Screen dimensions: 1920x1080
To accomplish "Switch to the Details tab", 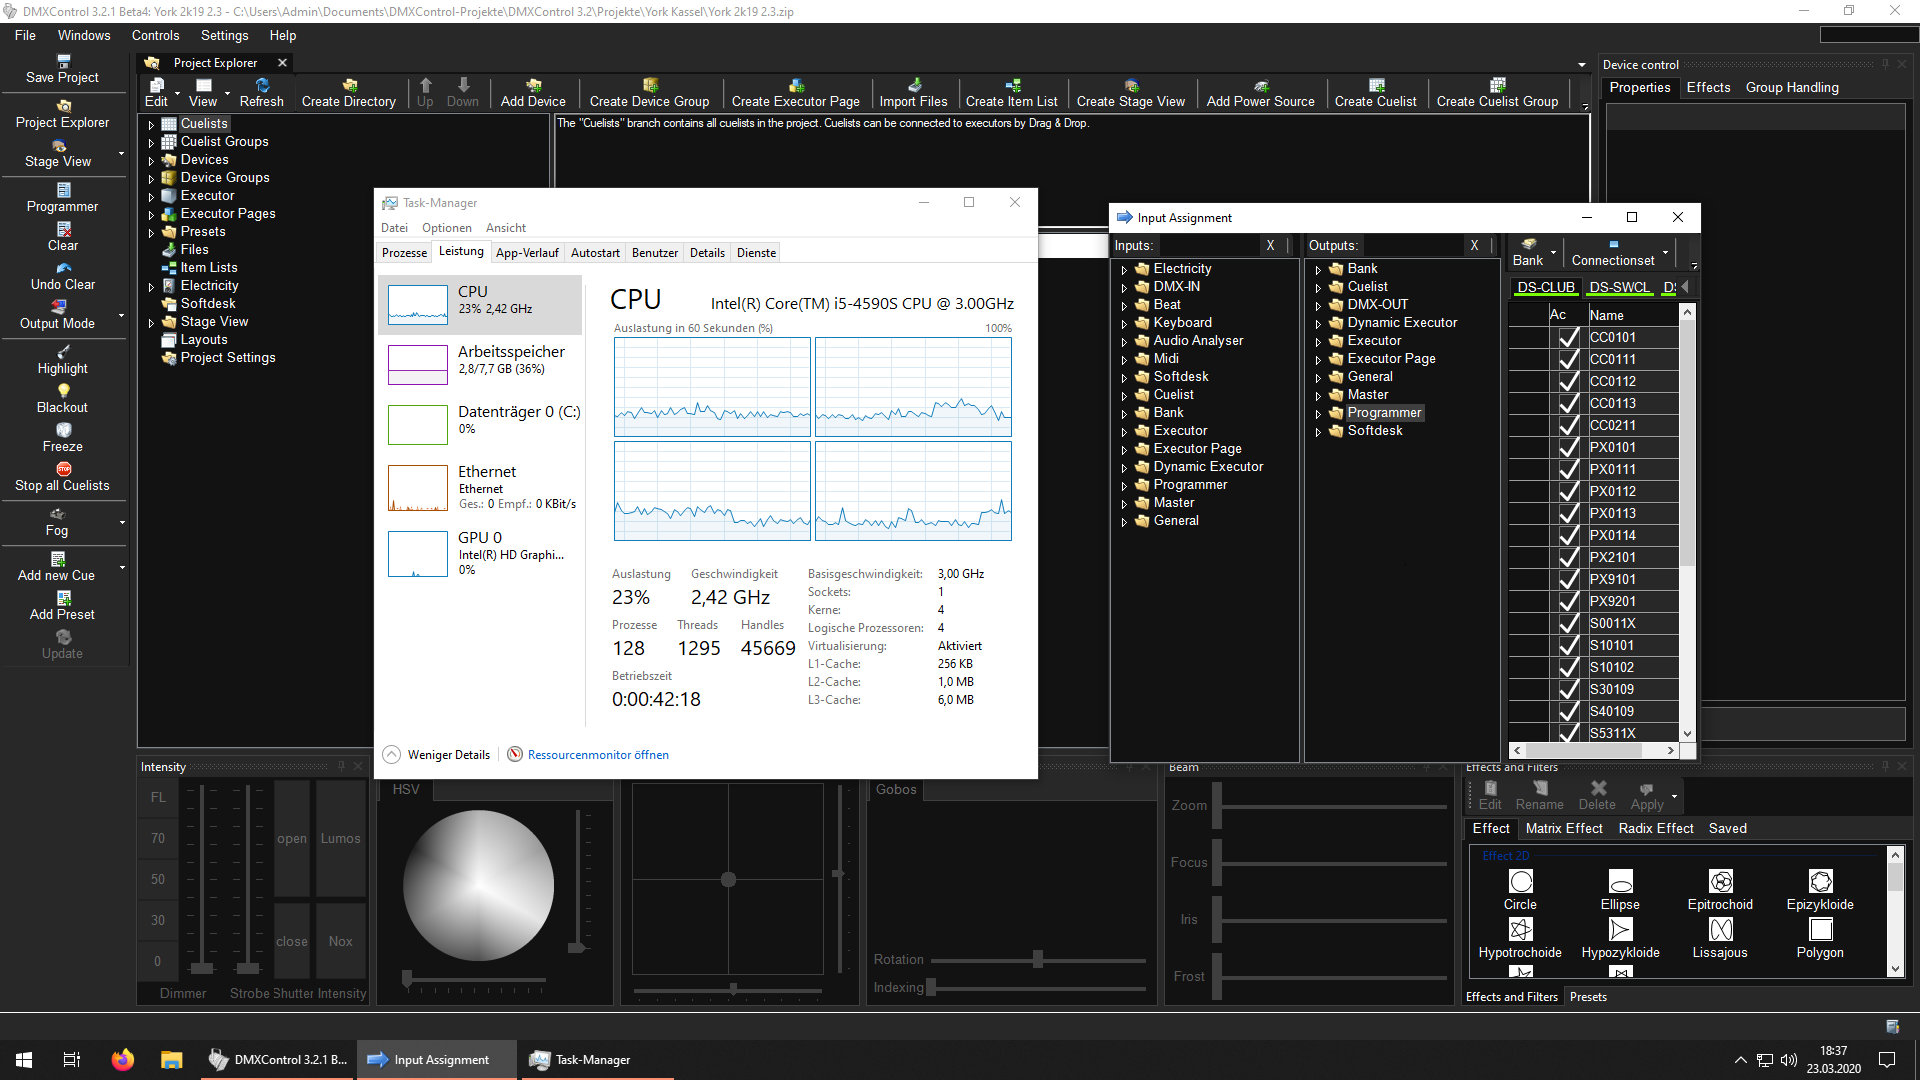I will [x=707, y=253].
